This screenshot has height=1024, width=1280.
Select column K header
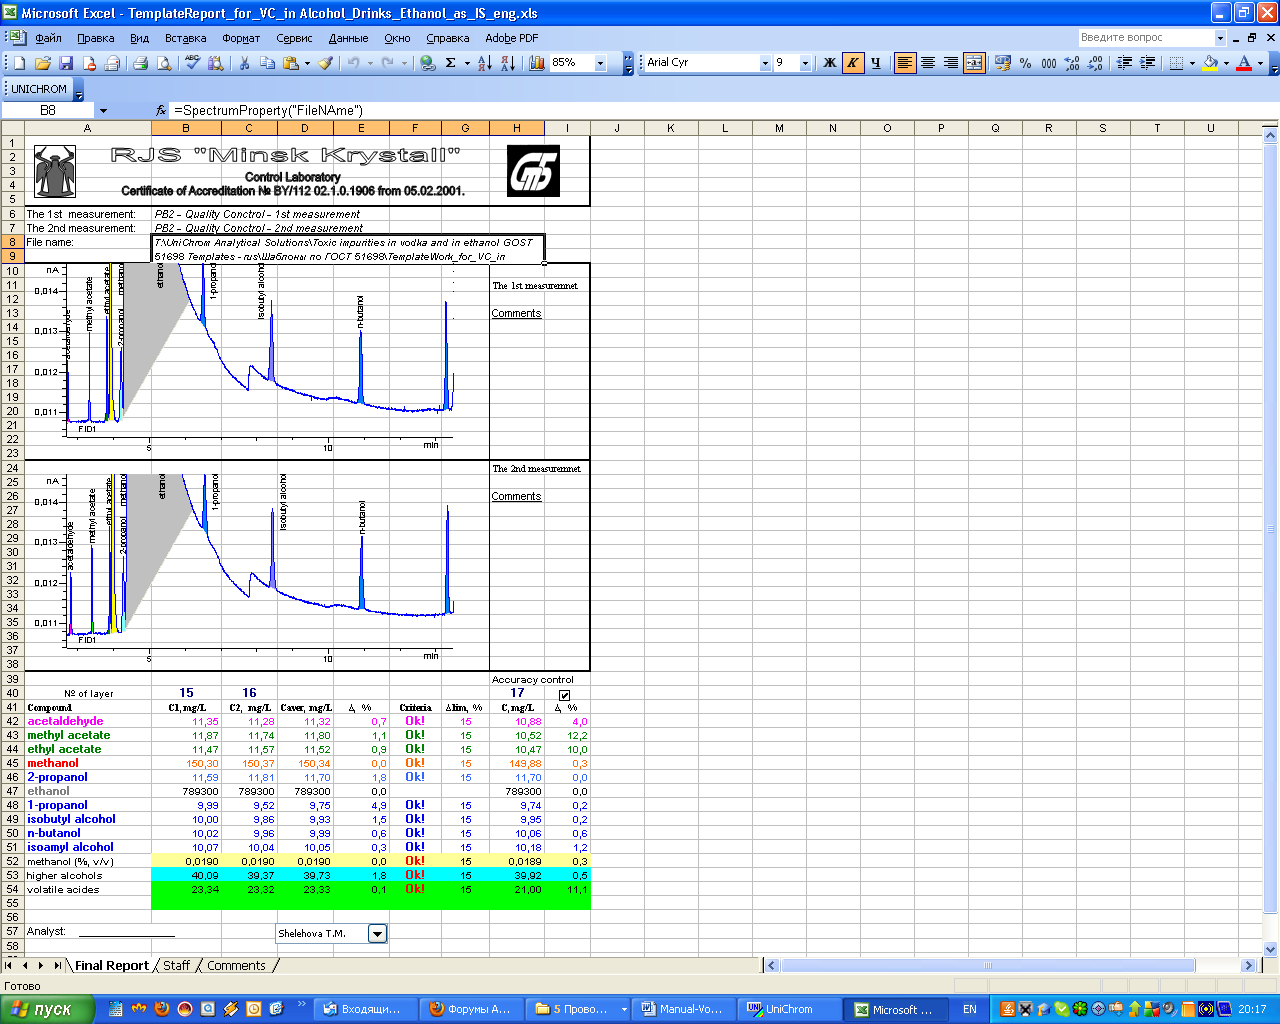point(670,128)
